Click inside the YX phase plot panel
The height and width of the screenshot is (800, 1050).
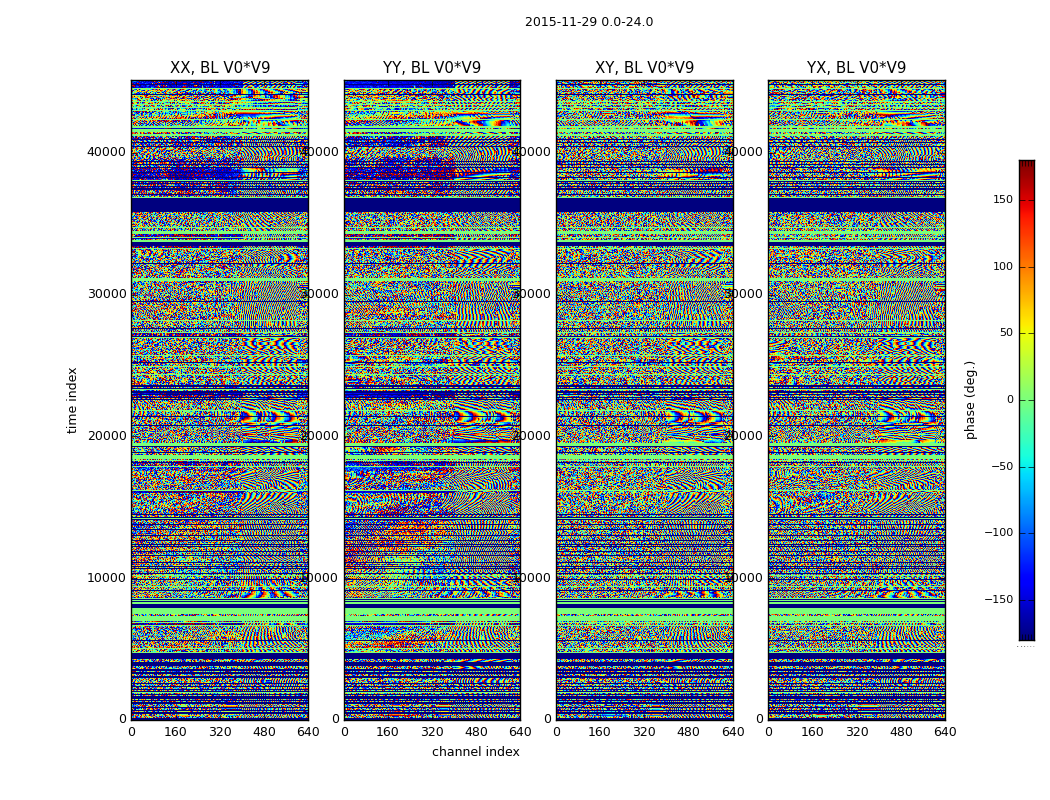pyautogui.click(x=856, y=400)
